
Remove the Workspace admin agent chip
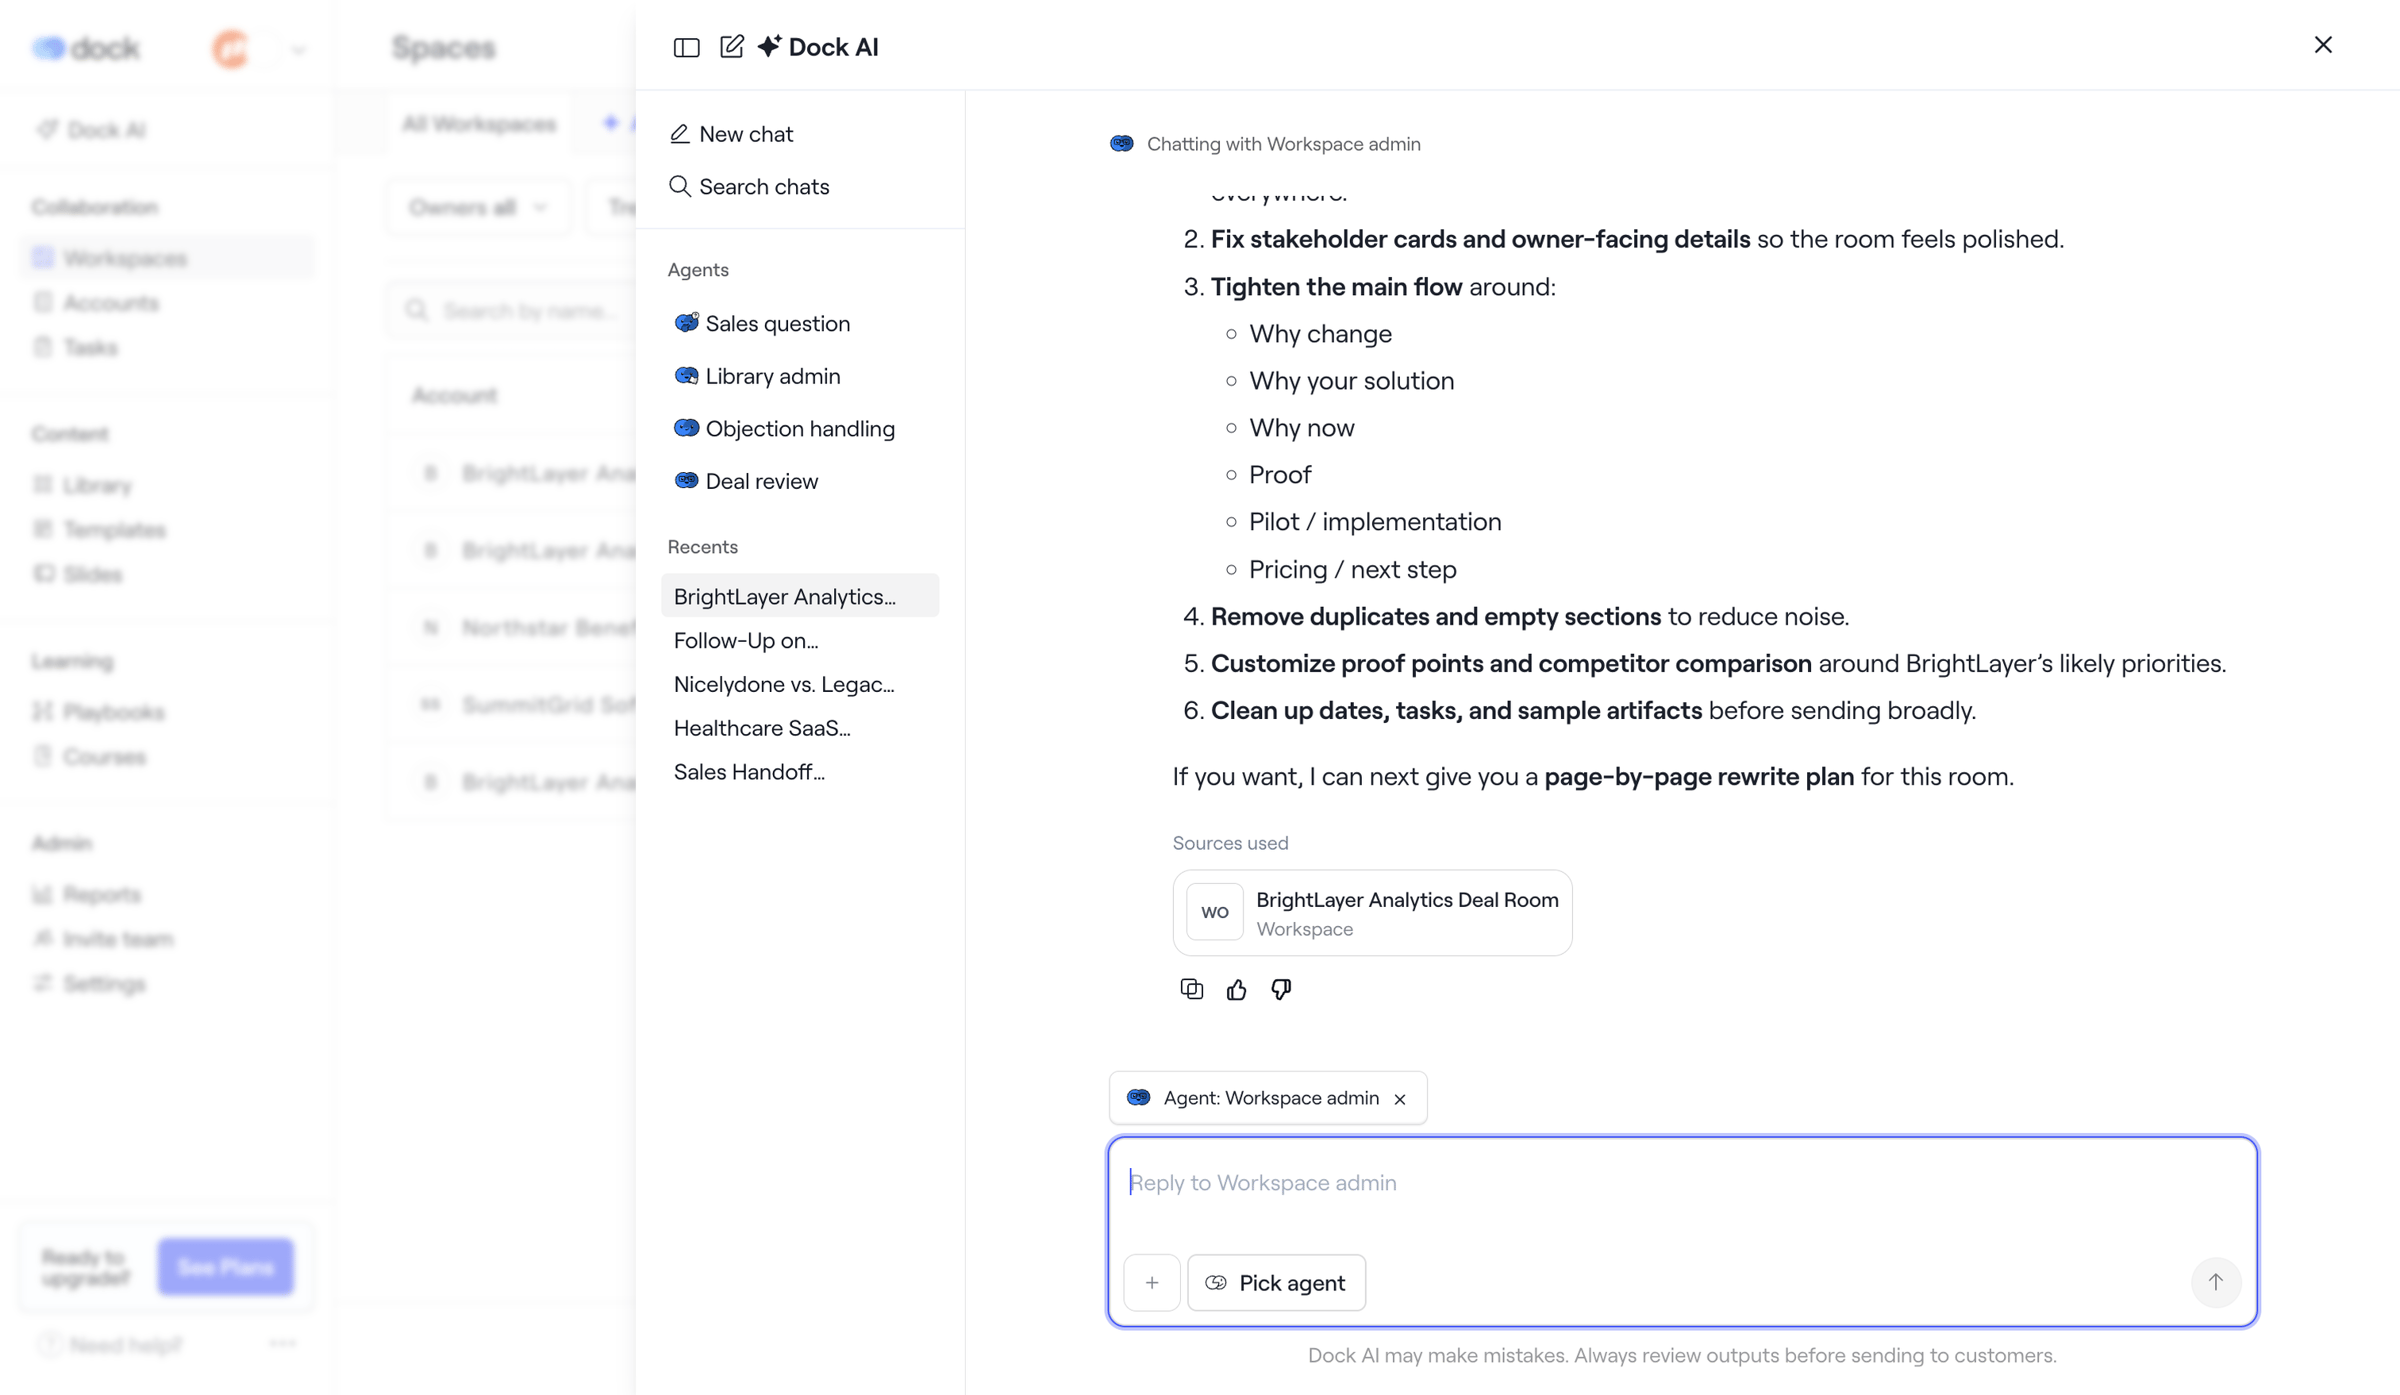tap(1400, 1099)
